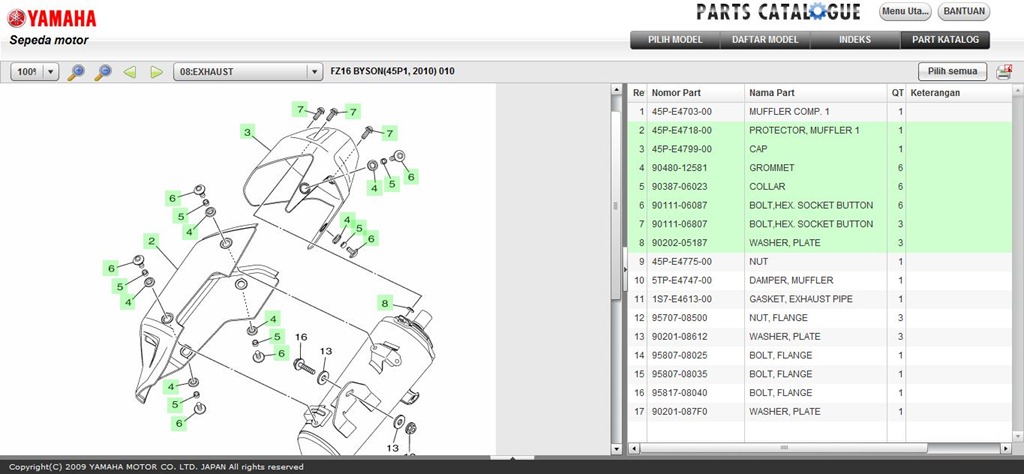Go to next diagram with right arrow
Screen dimensions: 1024x474
(x=156, y=72)
